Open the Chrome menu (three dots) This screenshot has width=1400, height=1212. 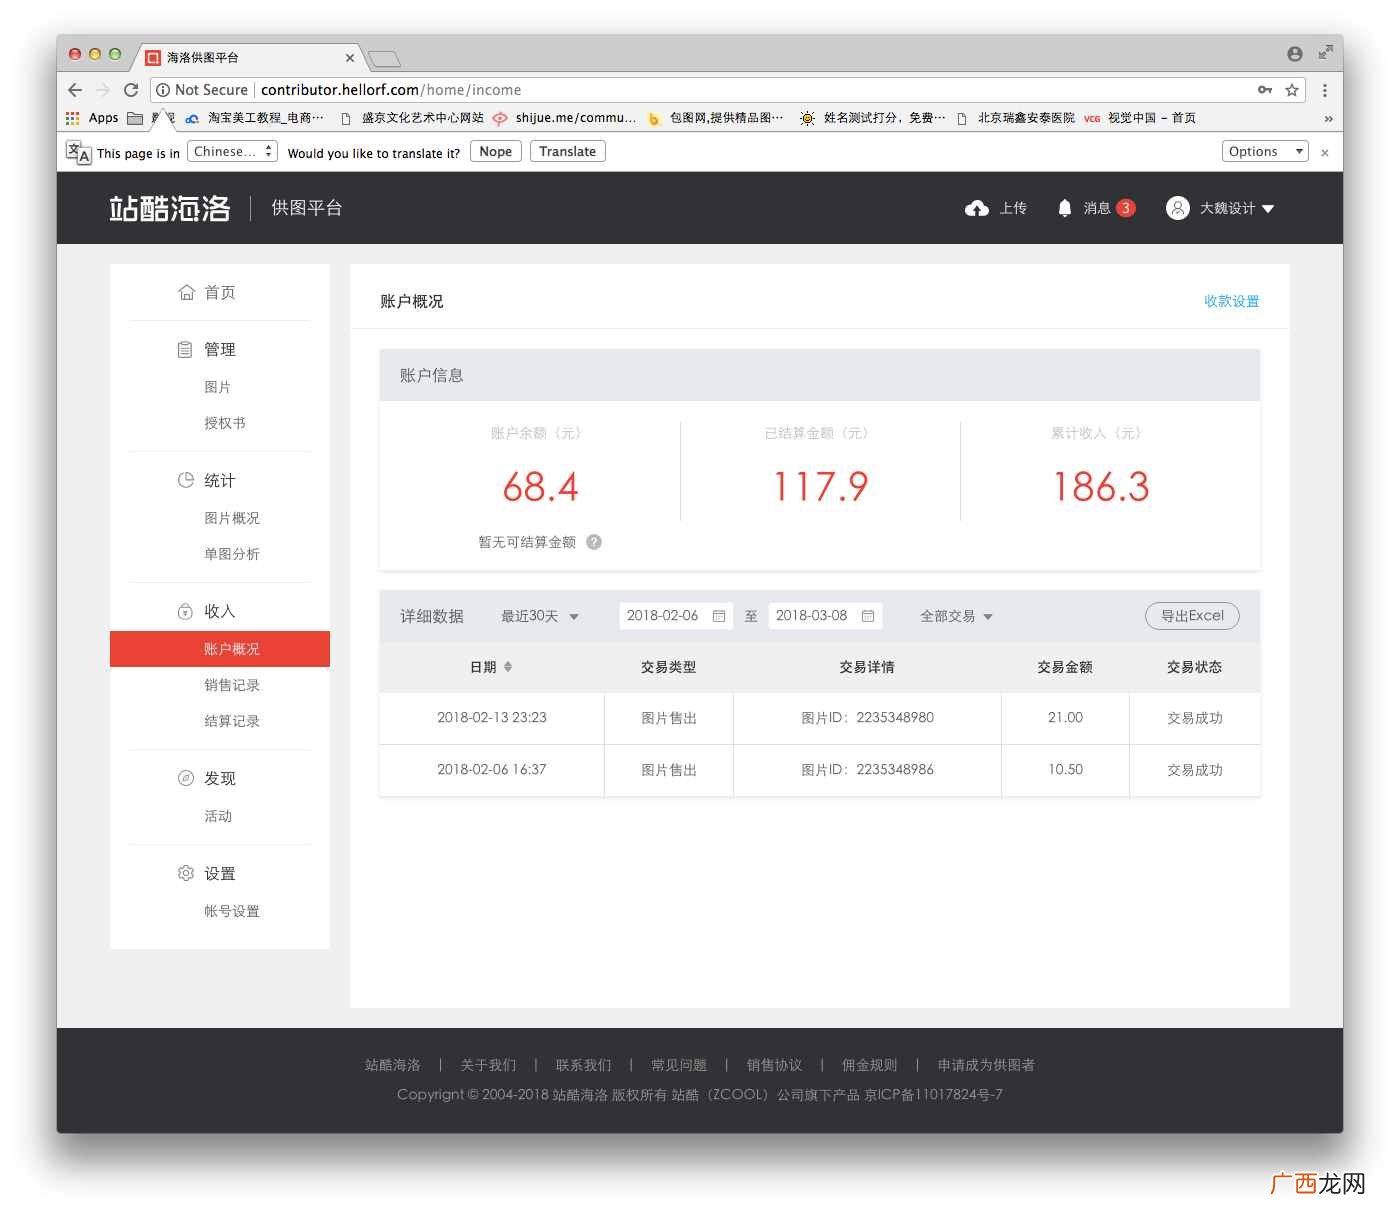pos(1325,90)
